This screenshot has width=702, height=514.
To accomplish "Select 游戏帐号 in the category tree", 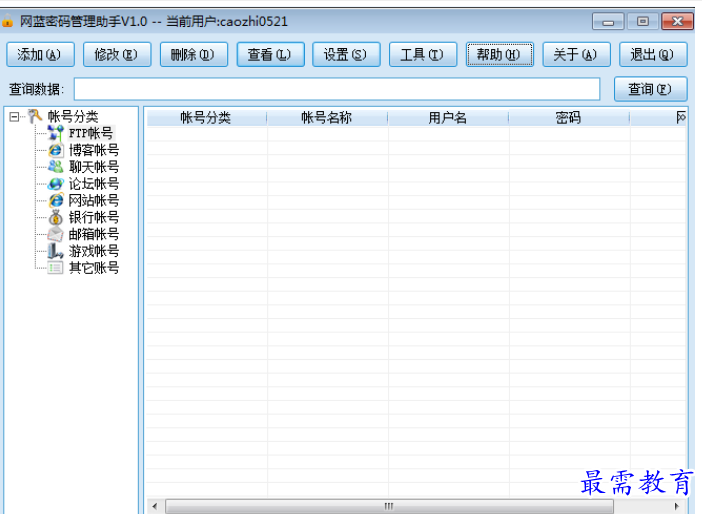I will (x=94, y=251).
